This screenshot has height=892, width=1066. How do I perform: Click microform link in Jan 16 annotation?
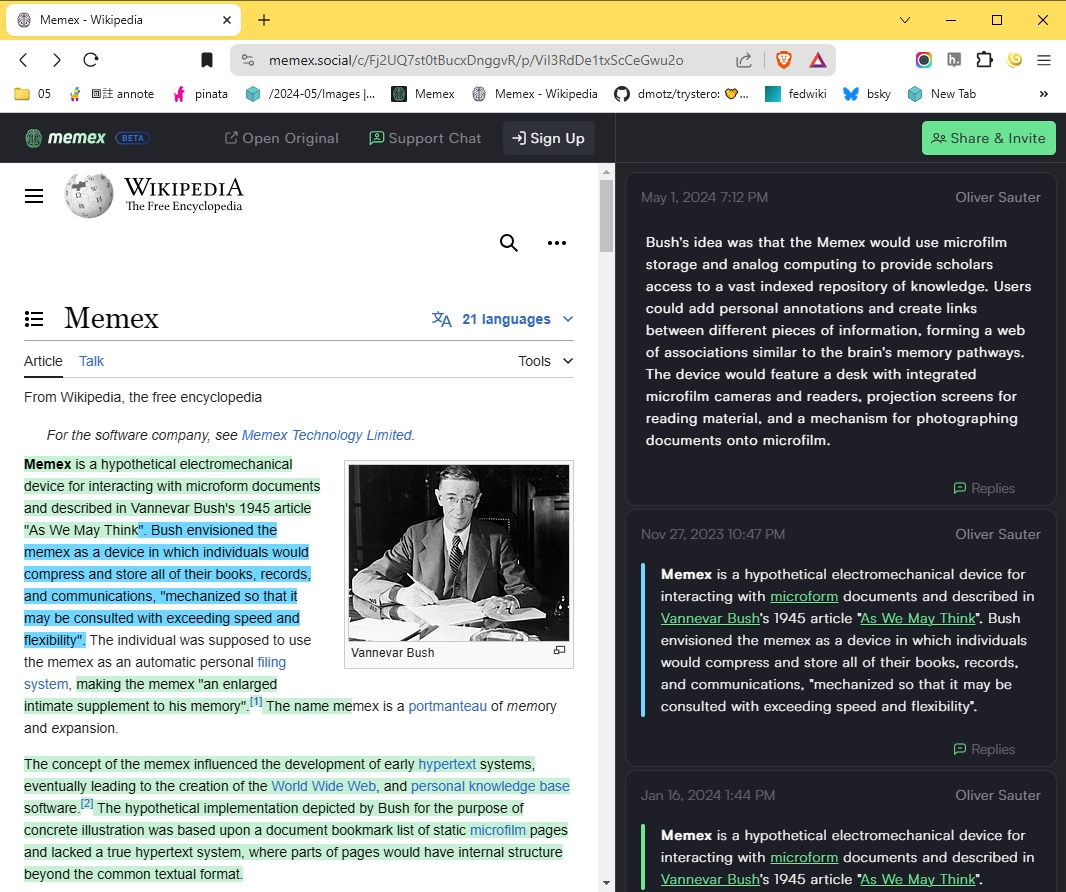click(804, 857)
